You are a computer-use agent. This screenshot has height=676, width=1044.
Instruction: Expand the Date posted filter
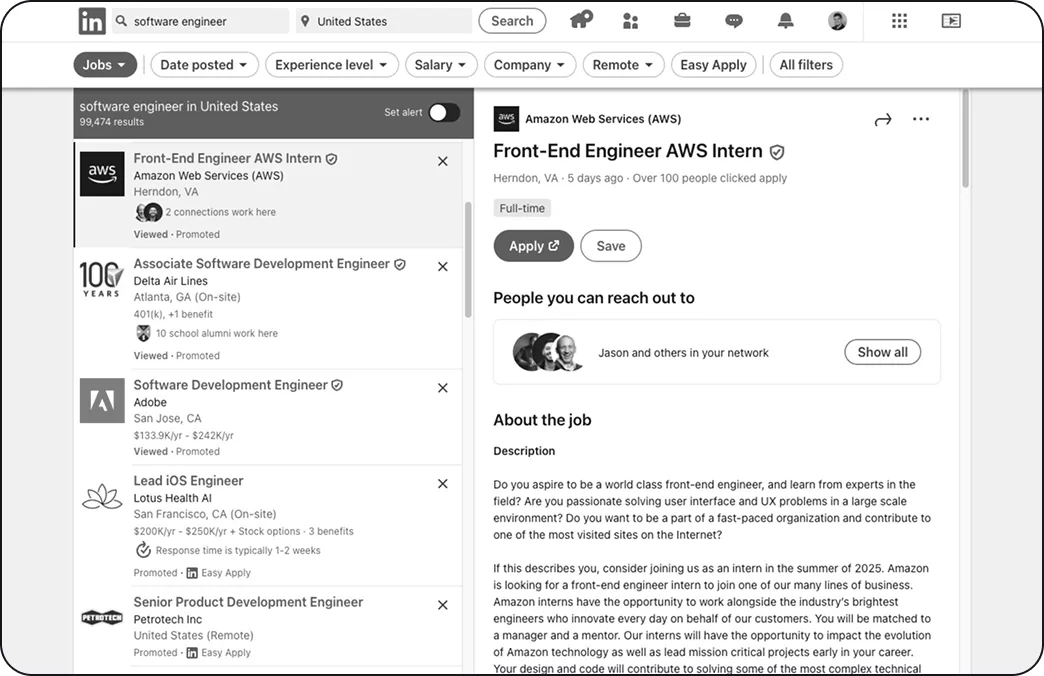[203, 65]
